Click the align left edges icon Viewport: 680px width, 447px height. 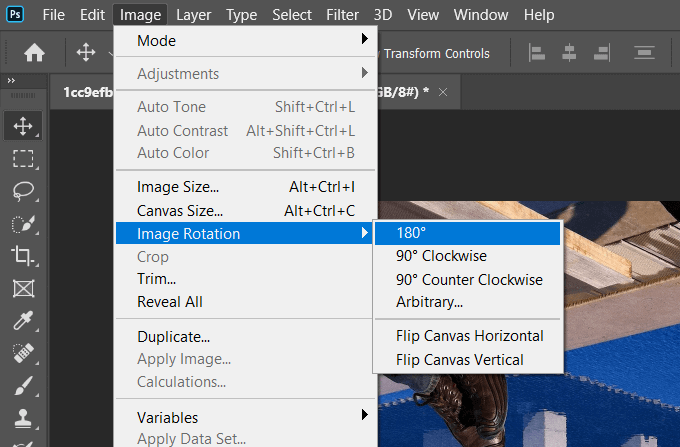[537, 53]
